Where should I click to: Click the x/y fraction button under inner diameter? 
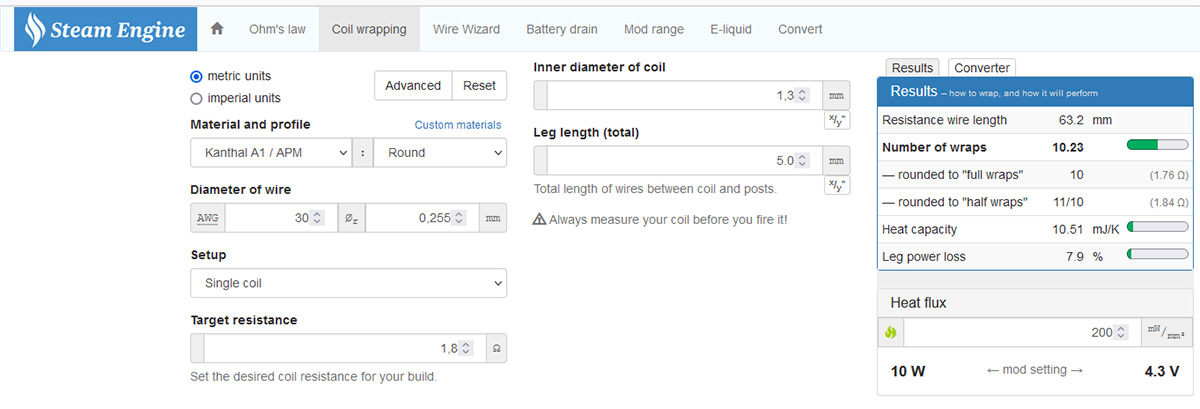pos(836,120)
